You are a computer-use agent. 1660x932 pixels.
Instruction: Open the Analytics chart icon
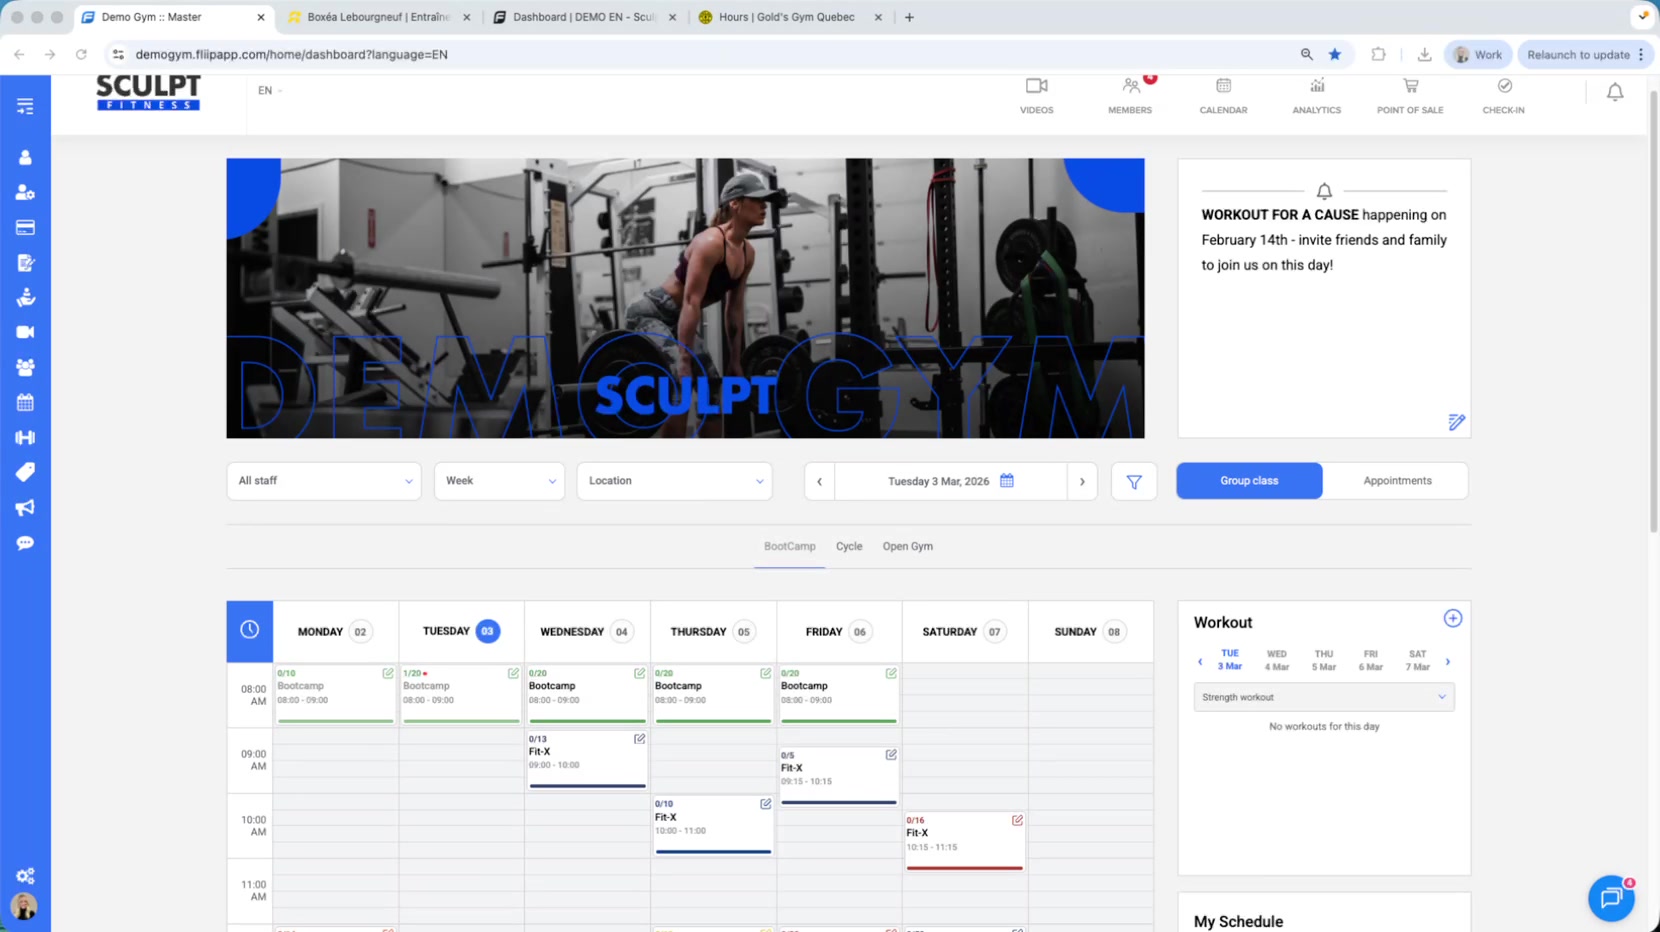click(1316, 87)
